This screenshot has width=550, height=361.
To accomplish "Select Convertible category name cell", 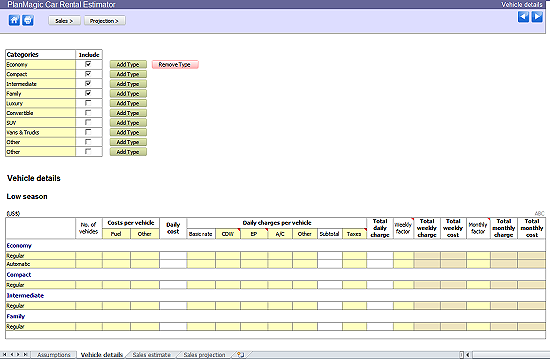I will pyautogui.click(x=41, y=113).
